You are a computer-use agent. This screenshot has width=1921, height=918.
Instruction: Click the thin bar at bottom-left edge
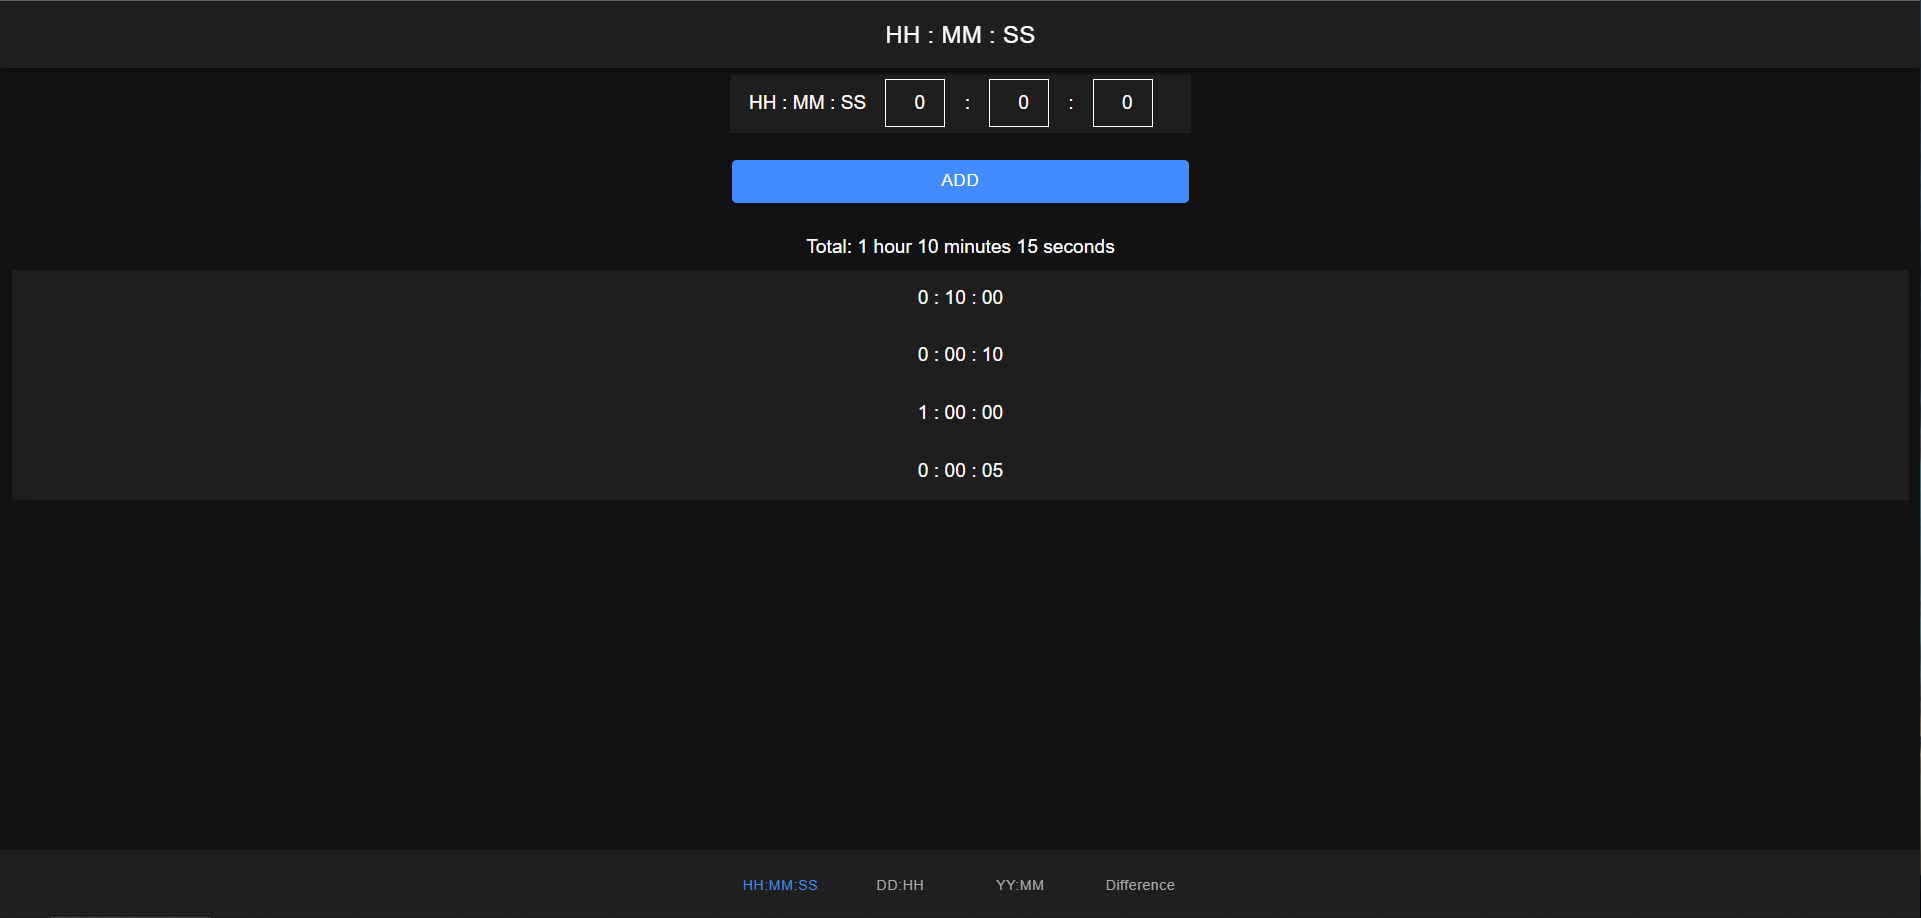click(130, 915)
